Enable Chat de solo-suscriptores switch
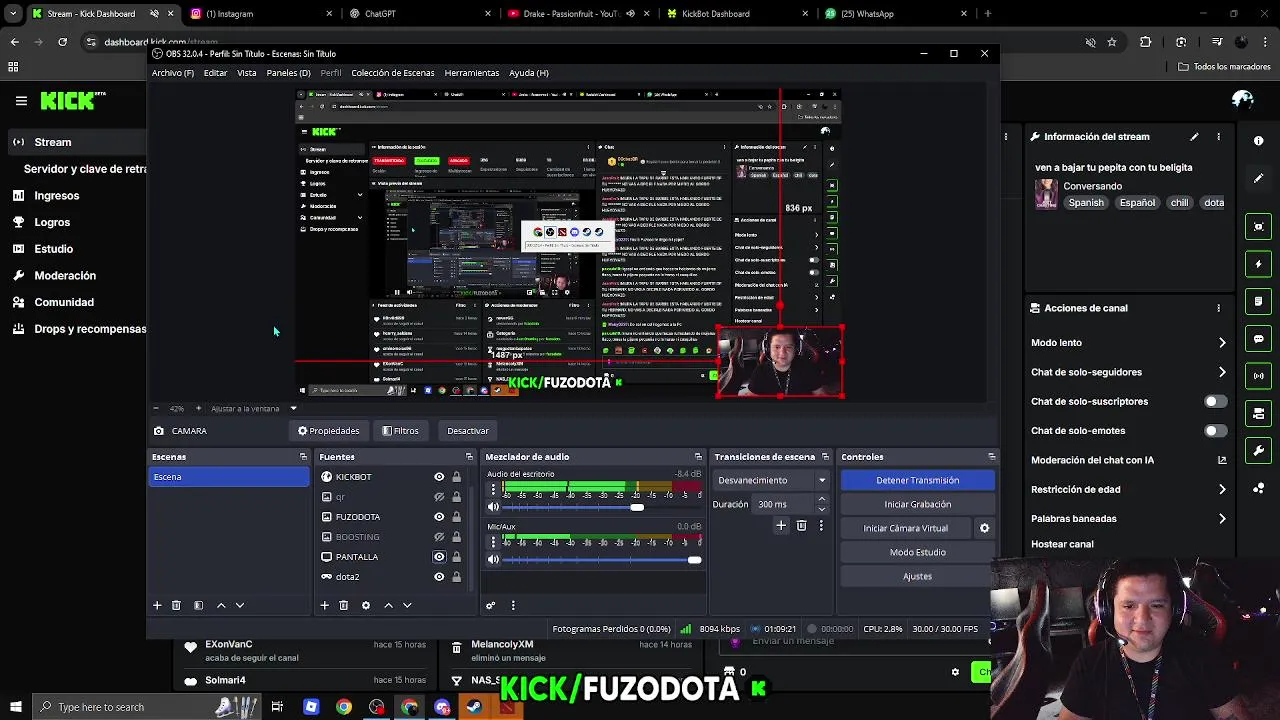 tap(1215, 401)
